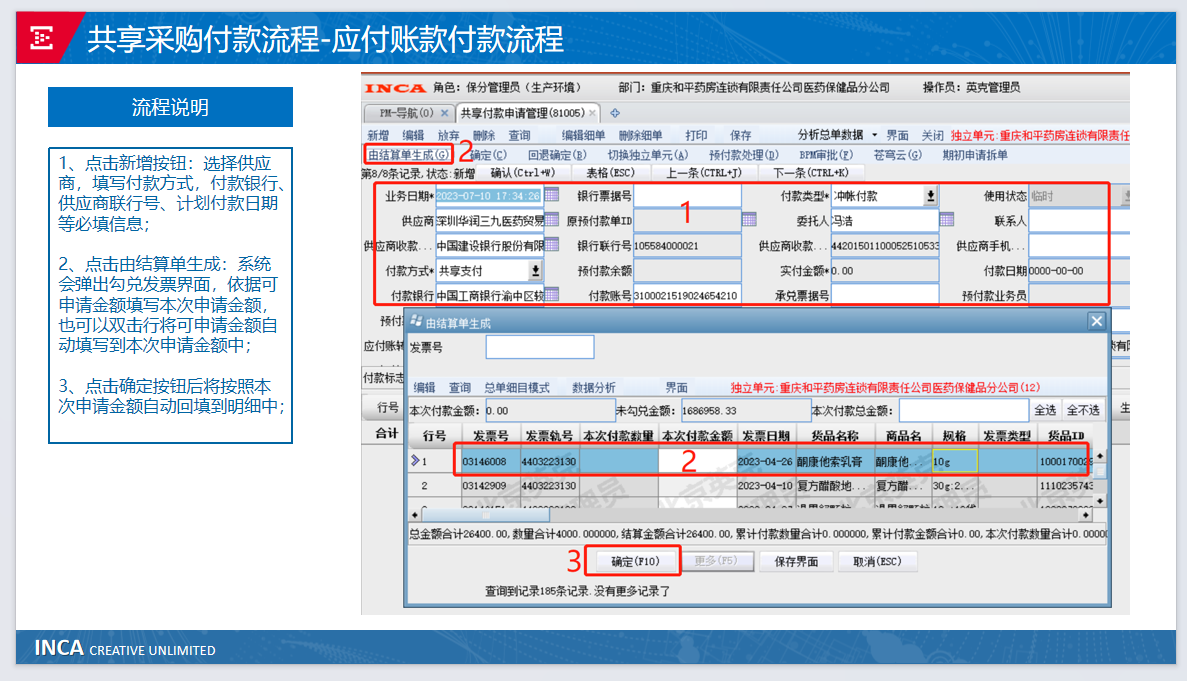Click the 银行票据号 input field
1187x681 pixels.
tap(687, 196)
